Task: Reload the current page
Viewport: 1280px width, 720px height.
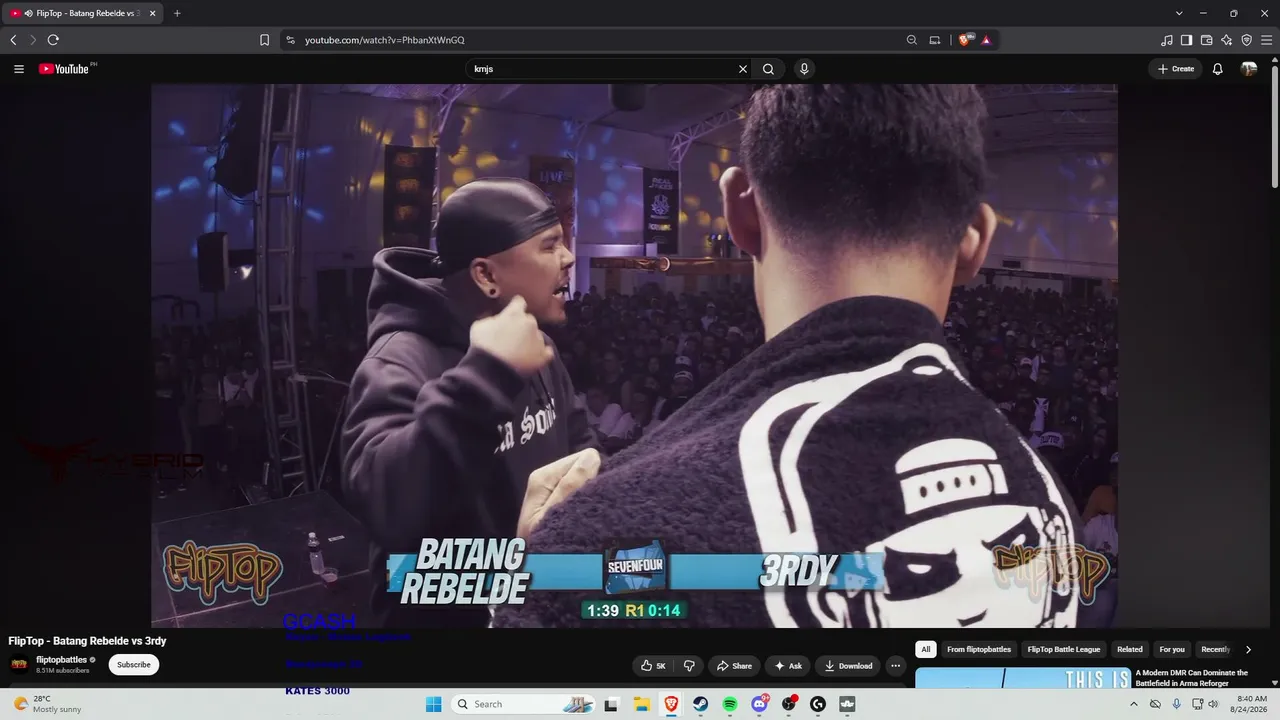Action: [x=53, y=40]
